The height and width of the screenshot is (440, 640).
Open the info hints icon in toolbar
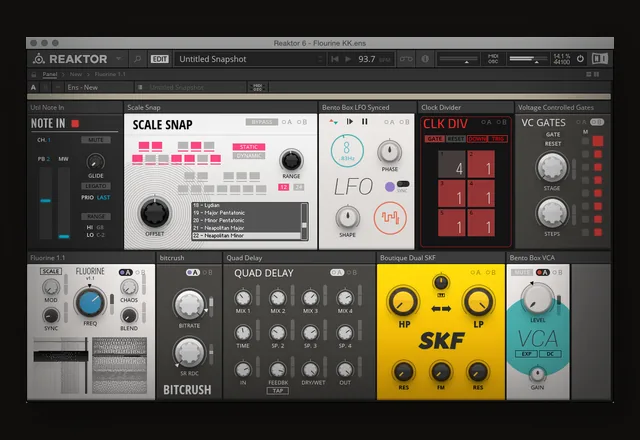425,59
